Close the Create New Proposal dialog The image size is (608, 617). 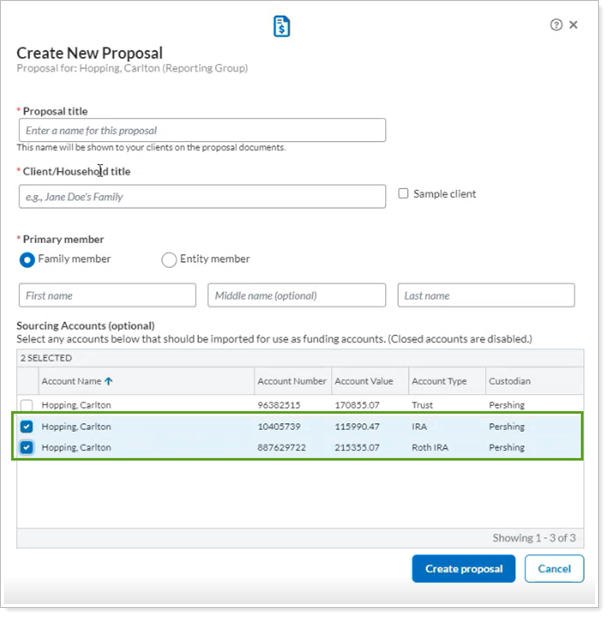point(573,25)
